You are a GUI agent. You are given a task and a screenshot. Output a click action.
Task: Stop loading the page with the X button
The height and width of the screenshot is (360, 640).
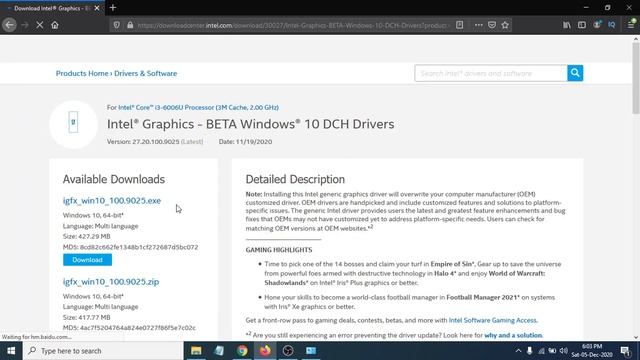[40, 25]
